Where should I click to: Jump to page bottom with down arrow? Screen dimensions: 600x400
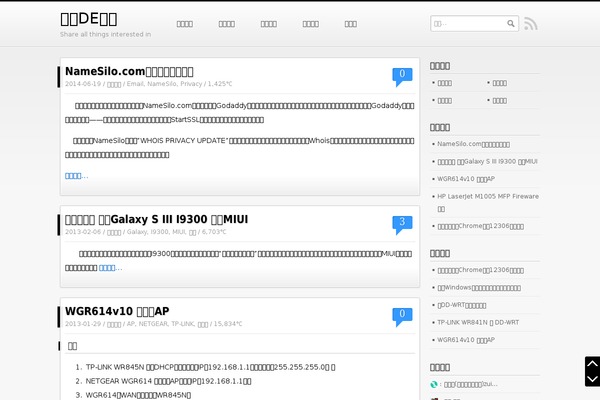coord(592,379)
